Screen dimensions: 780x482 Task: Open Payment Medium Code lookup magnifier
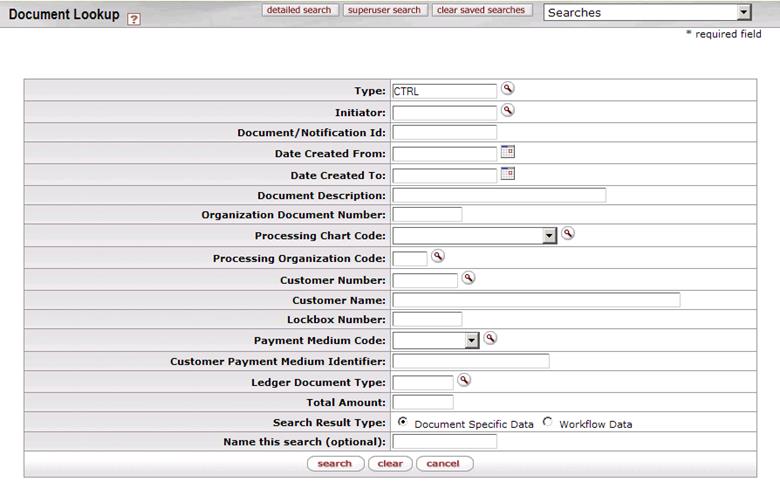(x=490, y=339)
